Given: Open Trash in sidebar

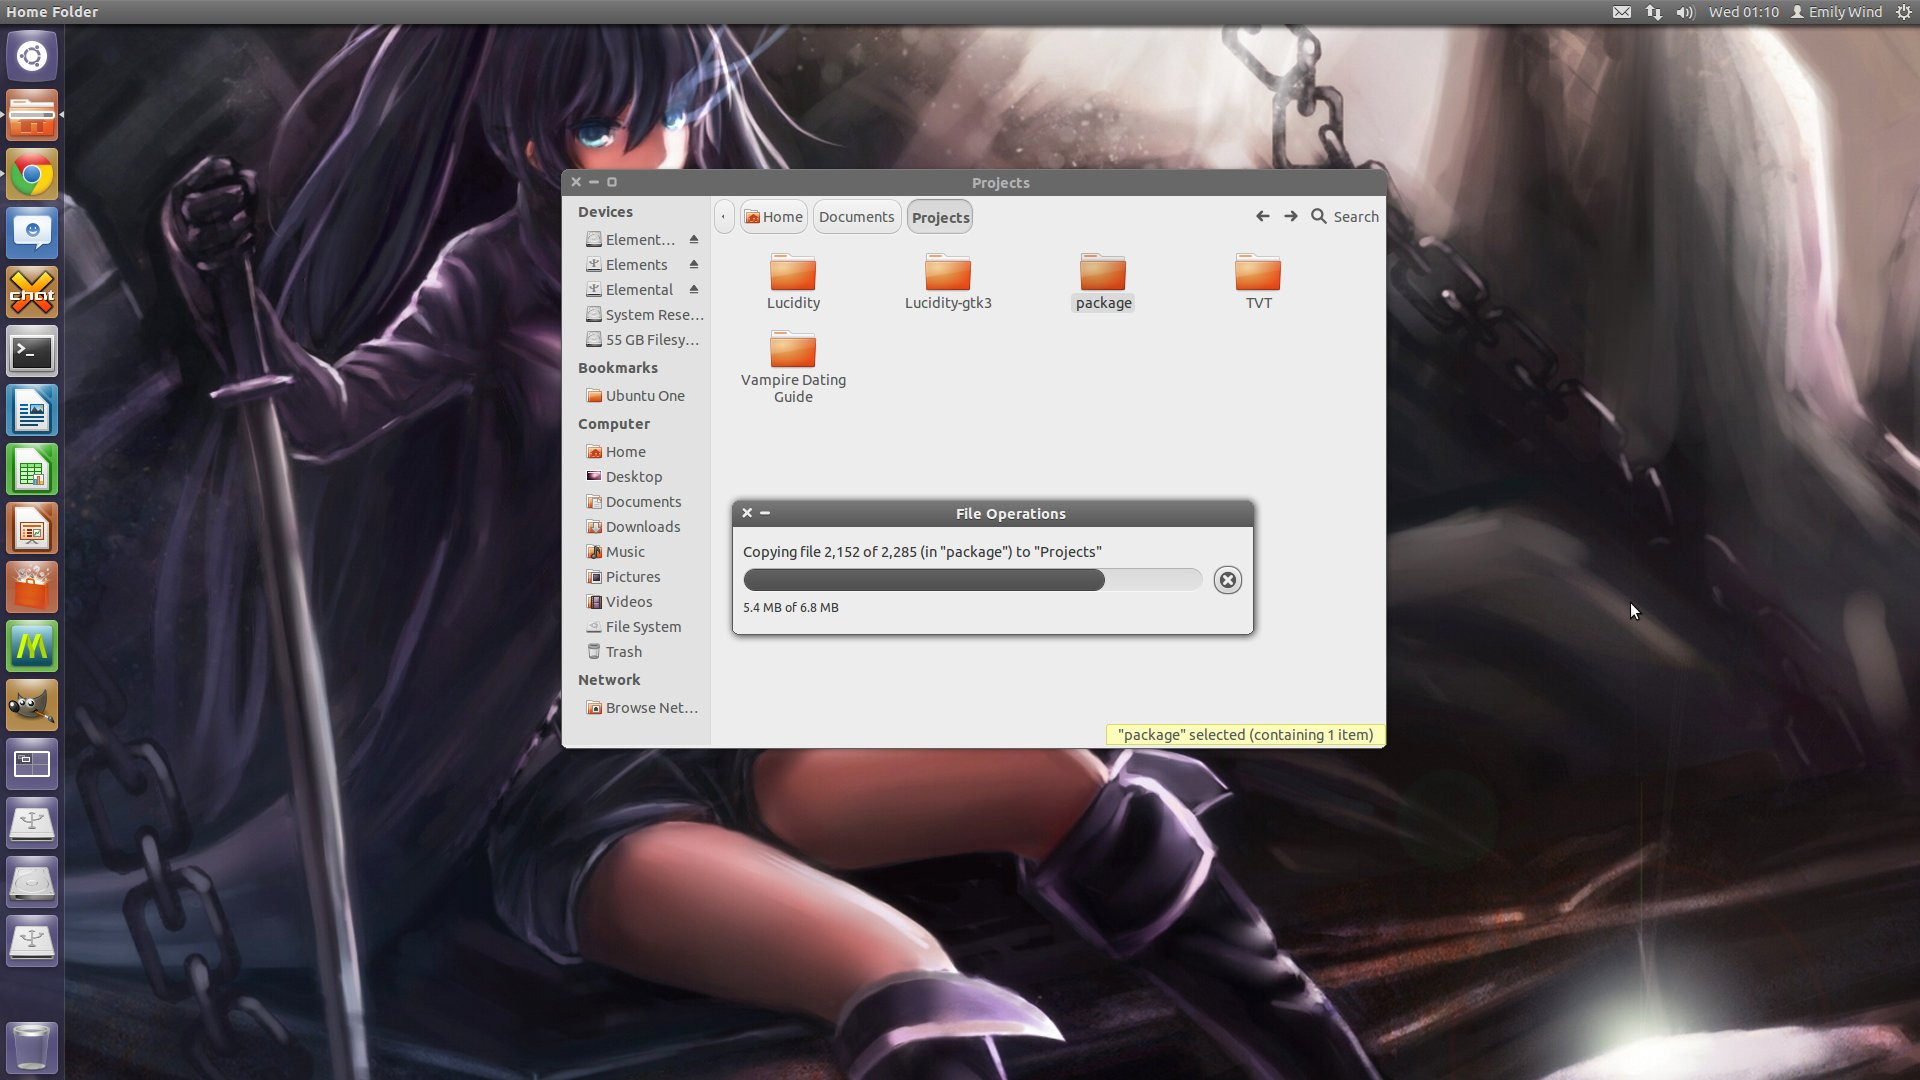Looking at the screenshot, I should (614, 651).
